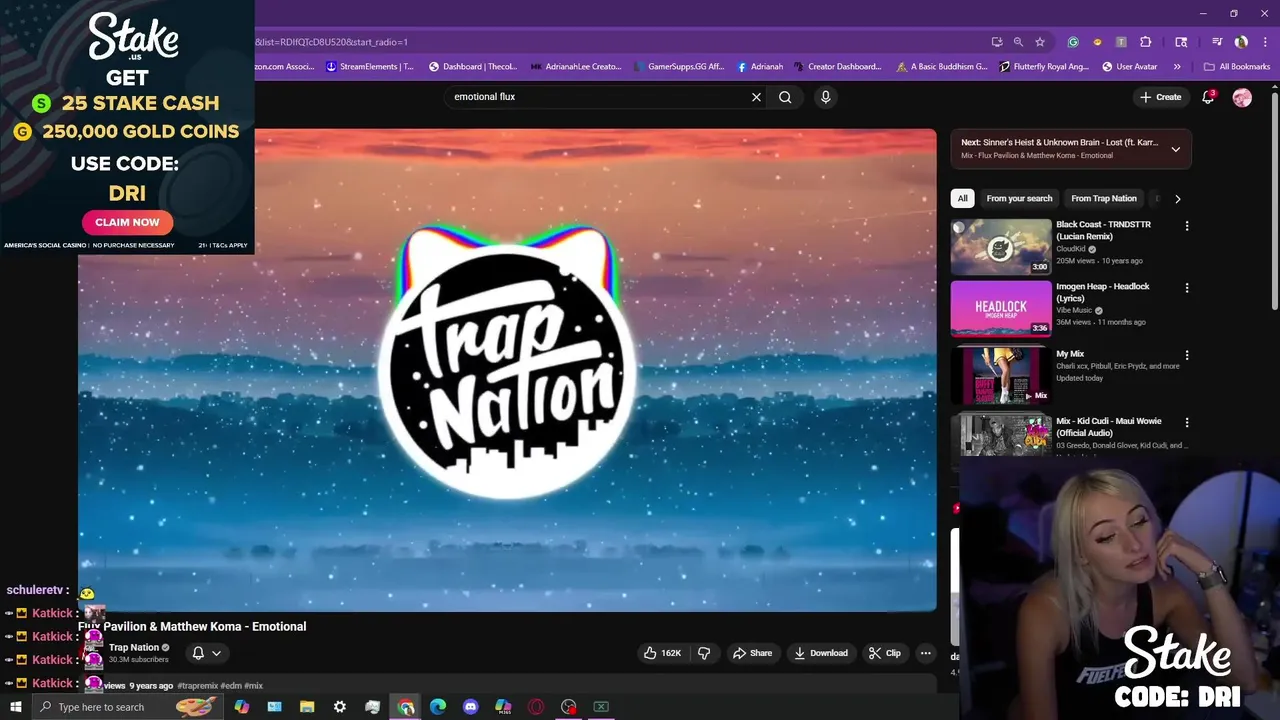Screen dimensions: 1280x720
Task: Switch to Chrome in the taskbar
Action: (405, 707)
